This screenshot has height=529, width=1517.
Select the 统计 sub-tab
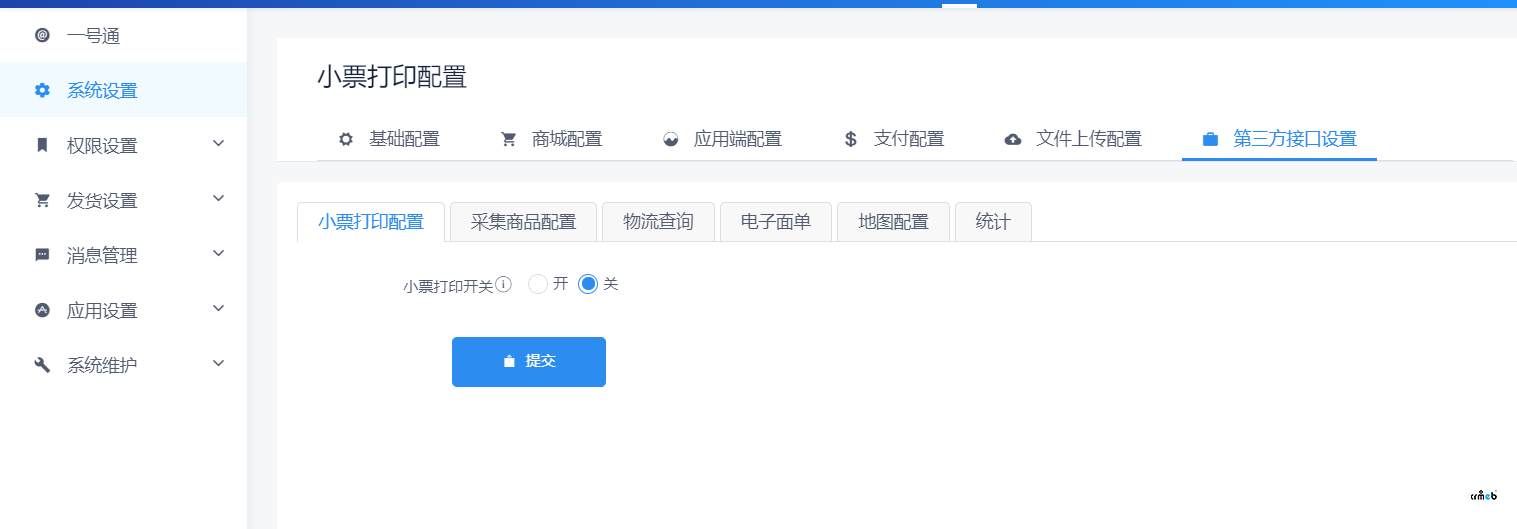pos(993,222)
